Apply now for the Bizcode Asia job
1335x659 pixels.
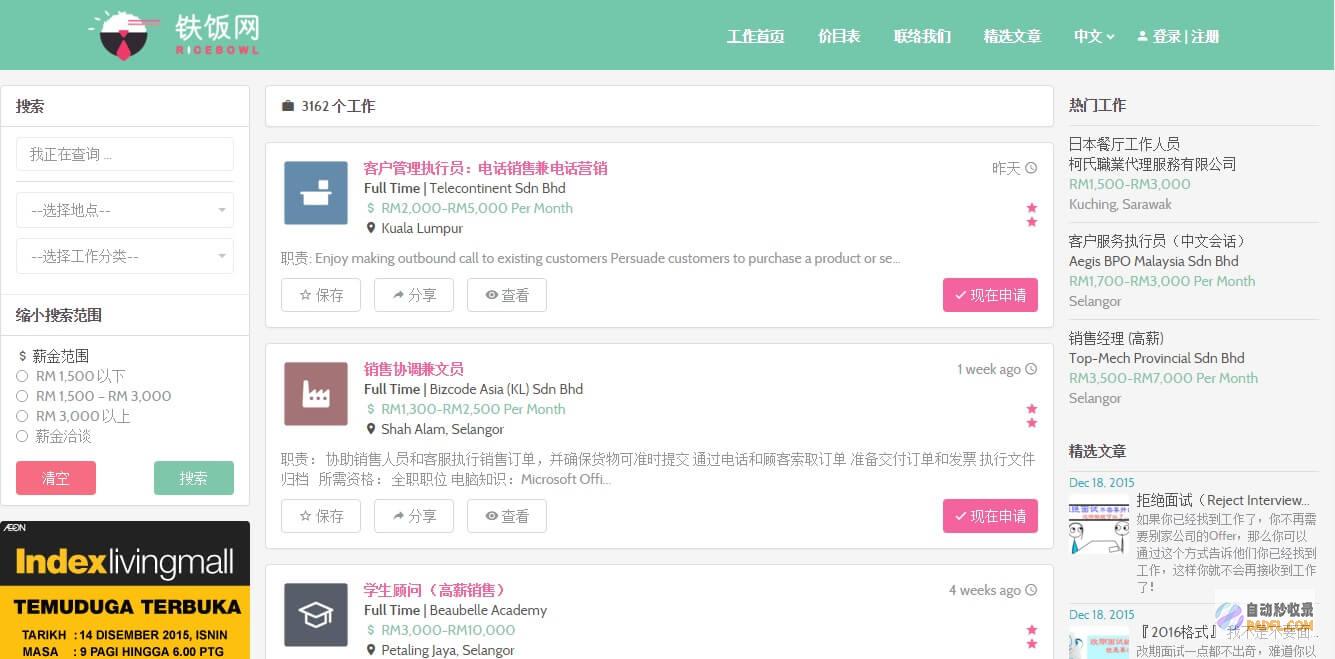point(990,516)
